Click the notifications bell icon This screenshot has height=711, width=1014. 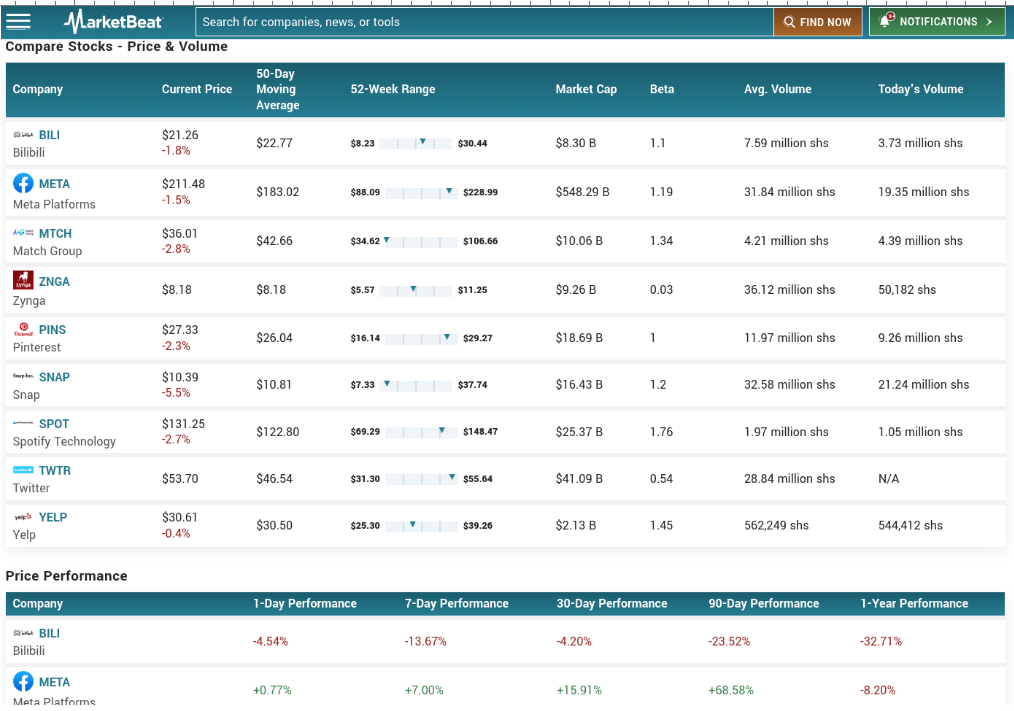click(885, 21)
